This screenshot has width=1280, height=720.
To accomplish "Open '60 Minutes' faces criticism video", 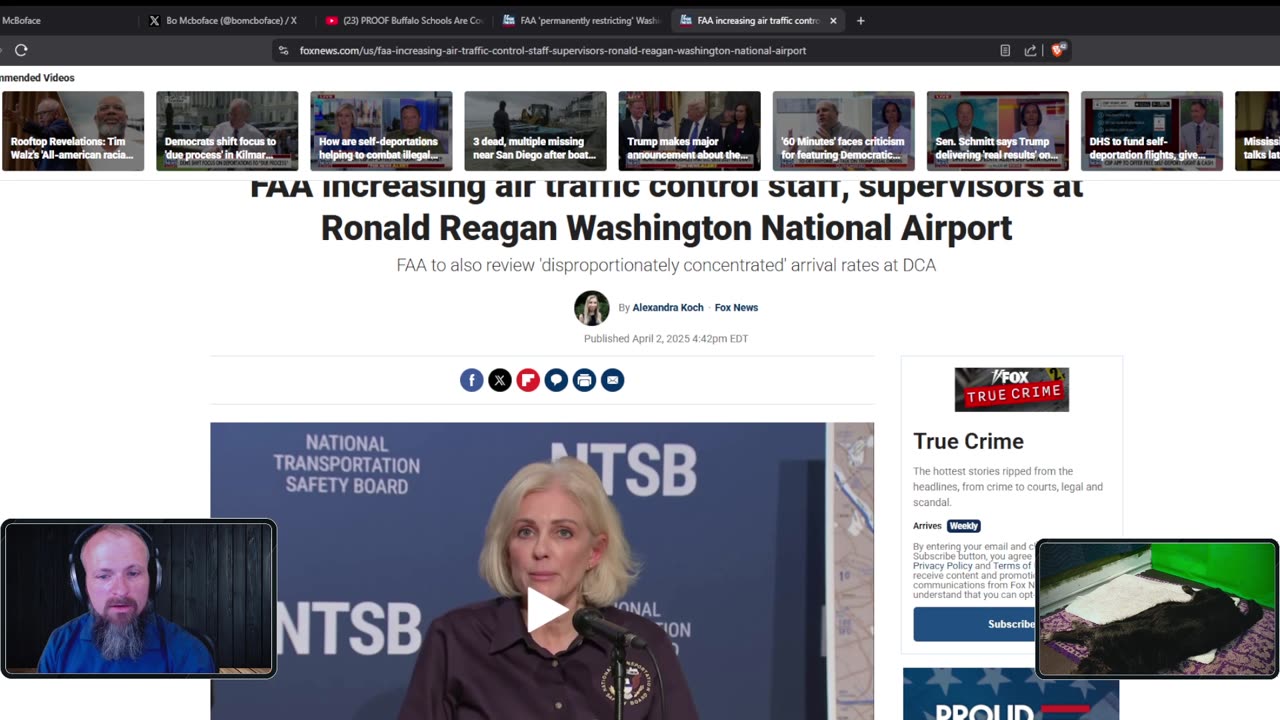I will click(843, 131).
